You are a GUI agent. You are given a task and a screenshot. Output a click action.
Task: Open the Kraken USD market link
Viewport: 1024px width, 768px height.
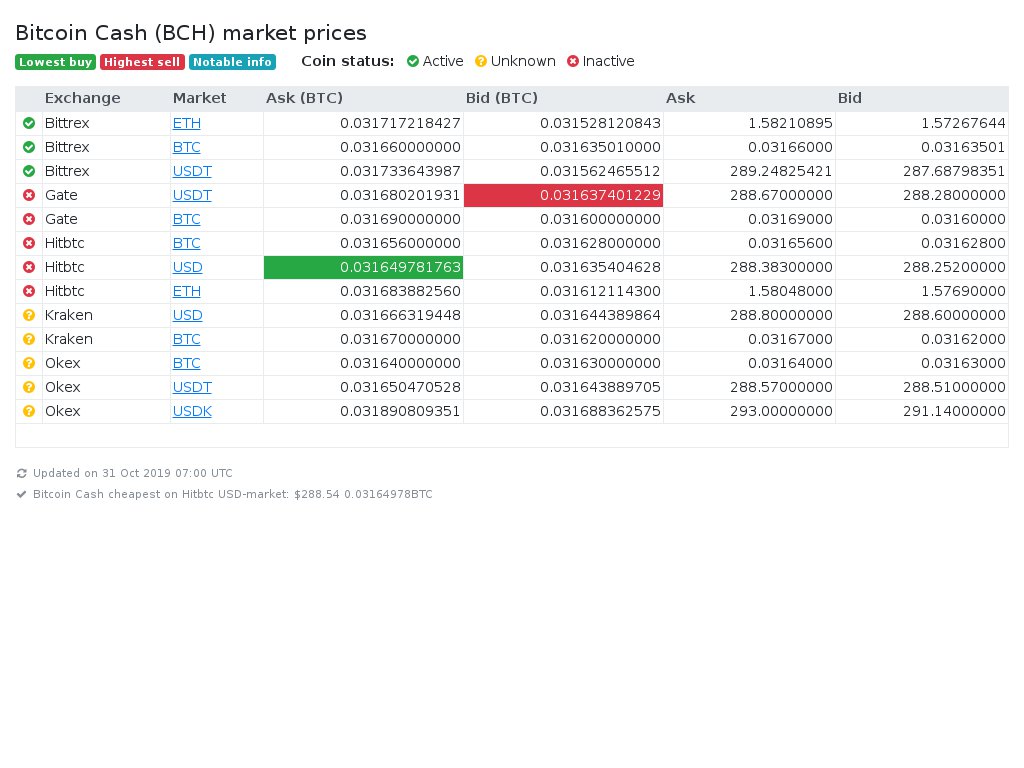pos(187,315)
